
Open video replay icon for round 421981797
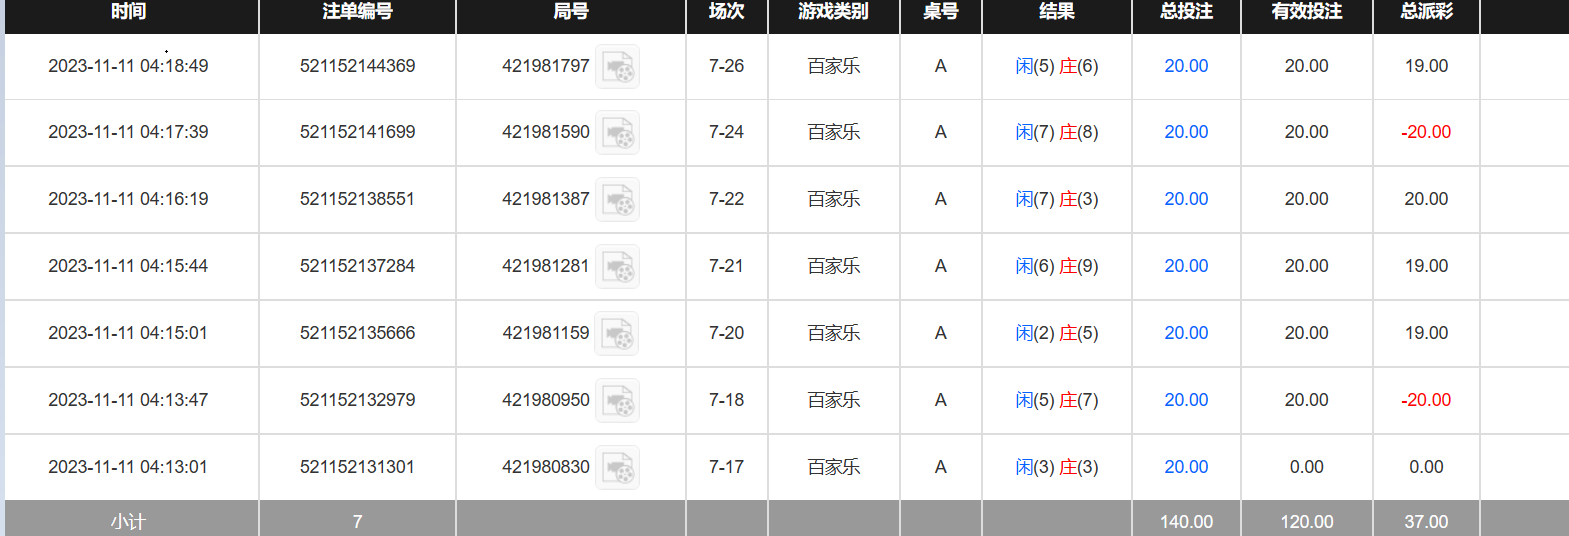click(x=617, y=66)
